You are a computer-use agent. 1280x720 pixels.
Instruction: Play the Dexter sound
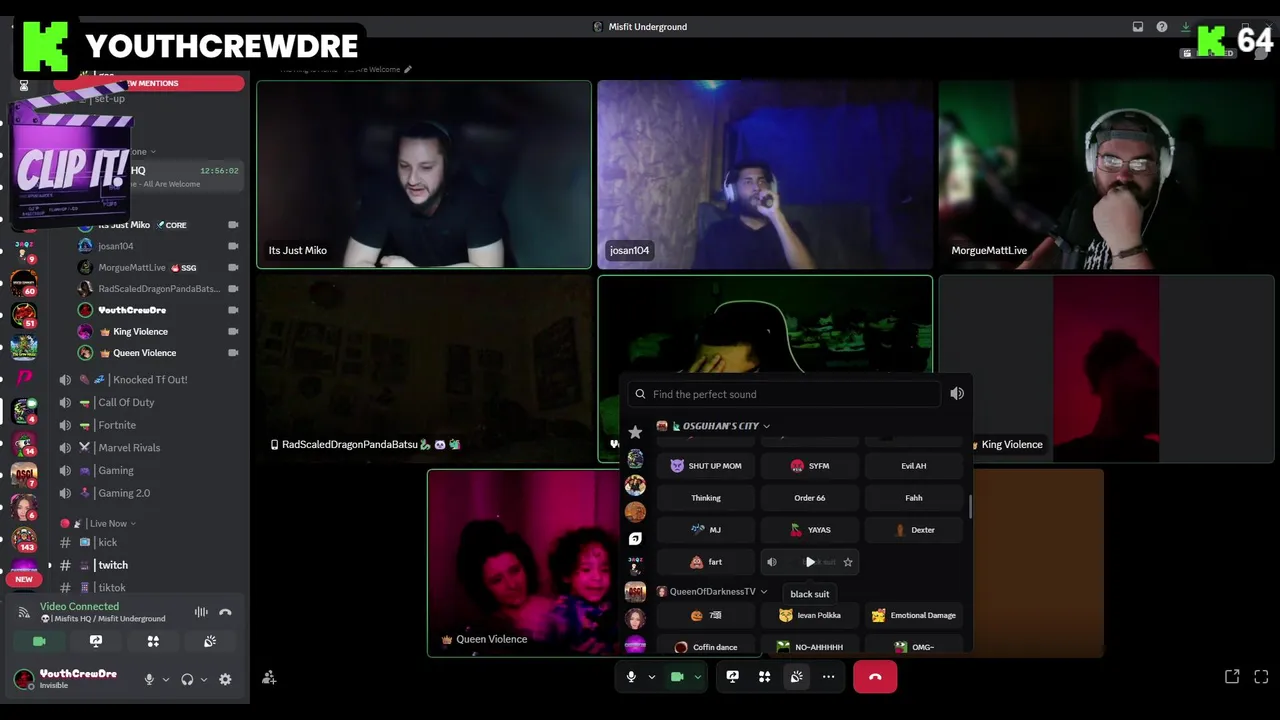914,530
